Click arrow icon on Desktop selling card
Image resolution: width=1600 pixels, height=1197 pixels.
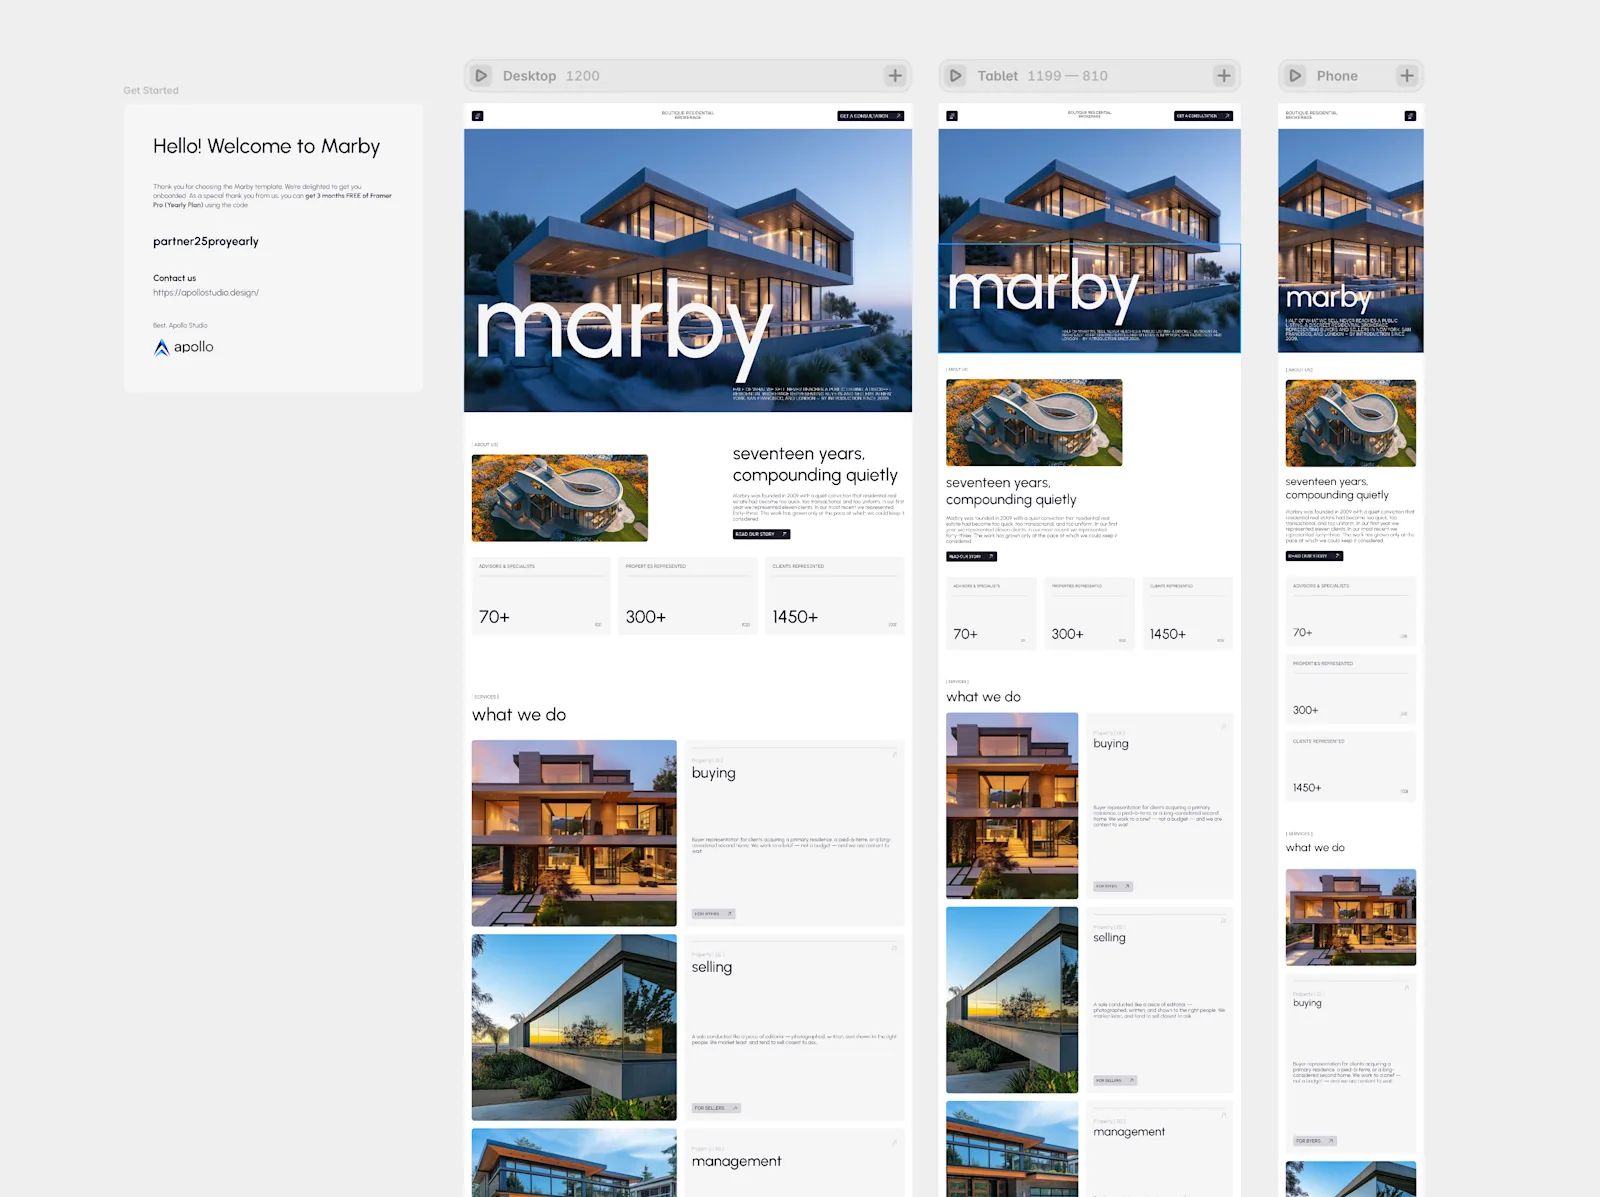(x=894, y=948)
